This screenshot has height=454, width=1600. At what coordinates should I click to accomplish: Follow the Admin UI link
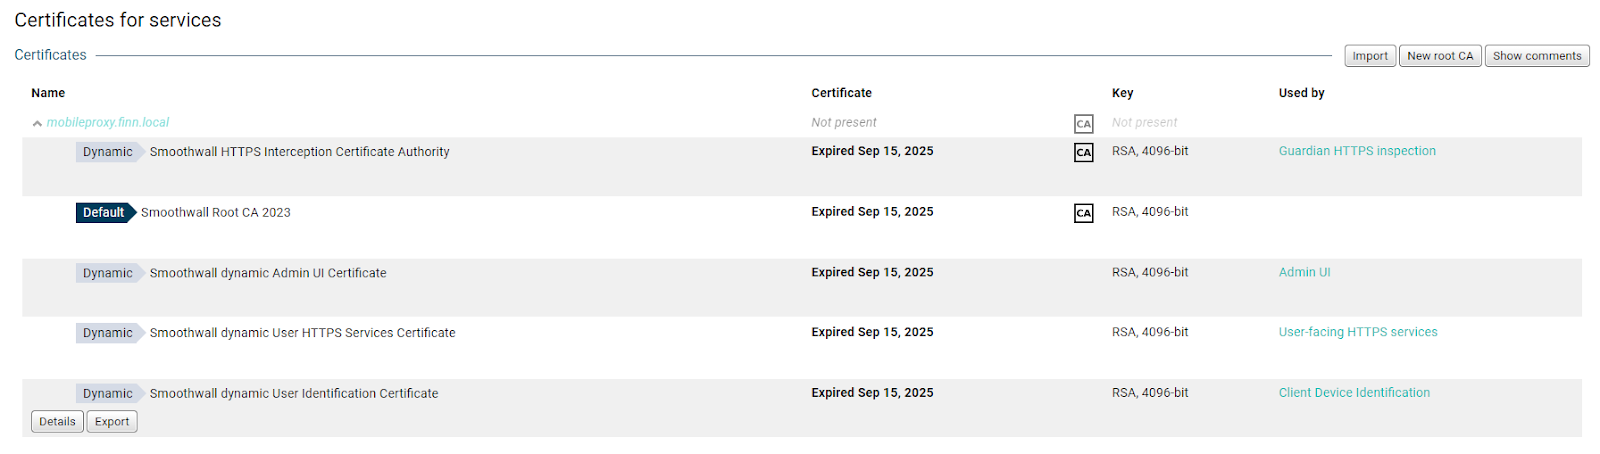coord(1304,272)
